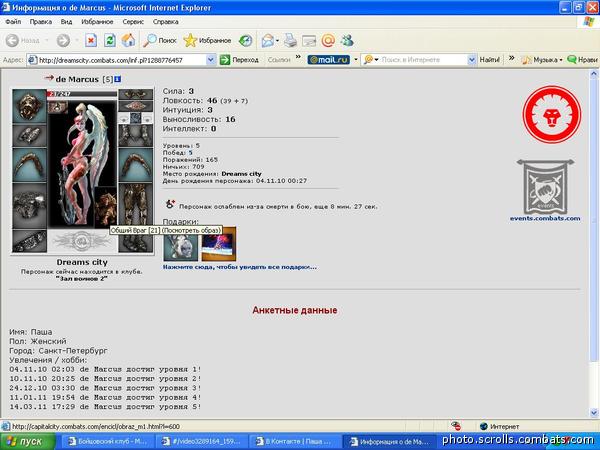
Task: Refresh the page with green arrows icon
Action: 110,40
